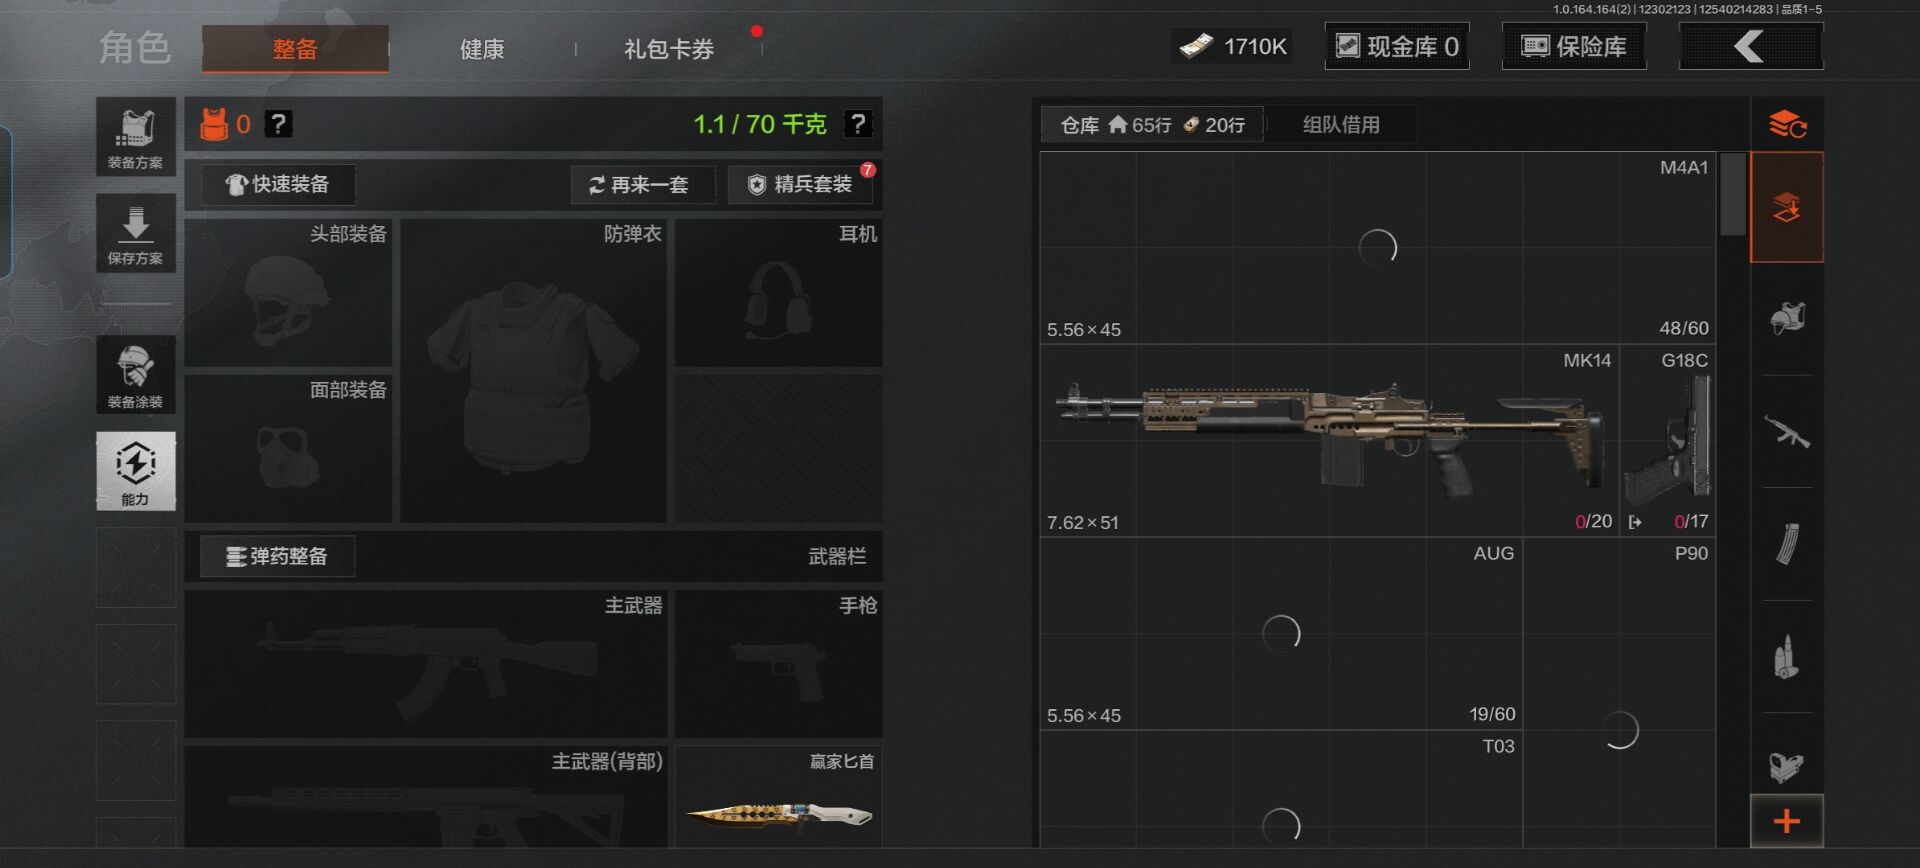Switch to the 礼包卡券 gift voucher tab
The height and width of the screenshot is (868, 1920).
(x=669, y=49)
